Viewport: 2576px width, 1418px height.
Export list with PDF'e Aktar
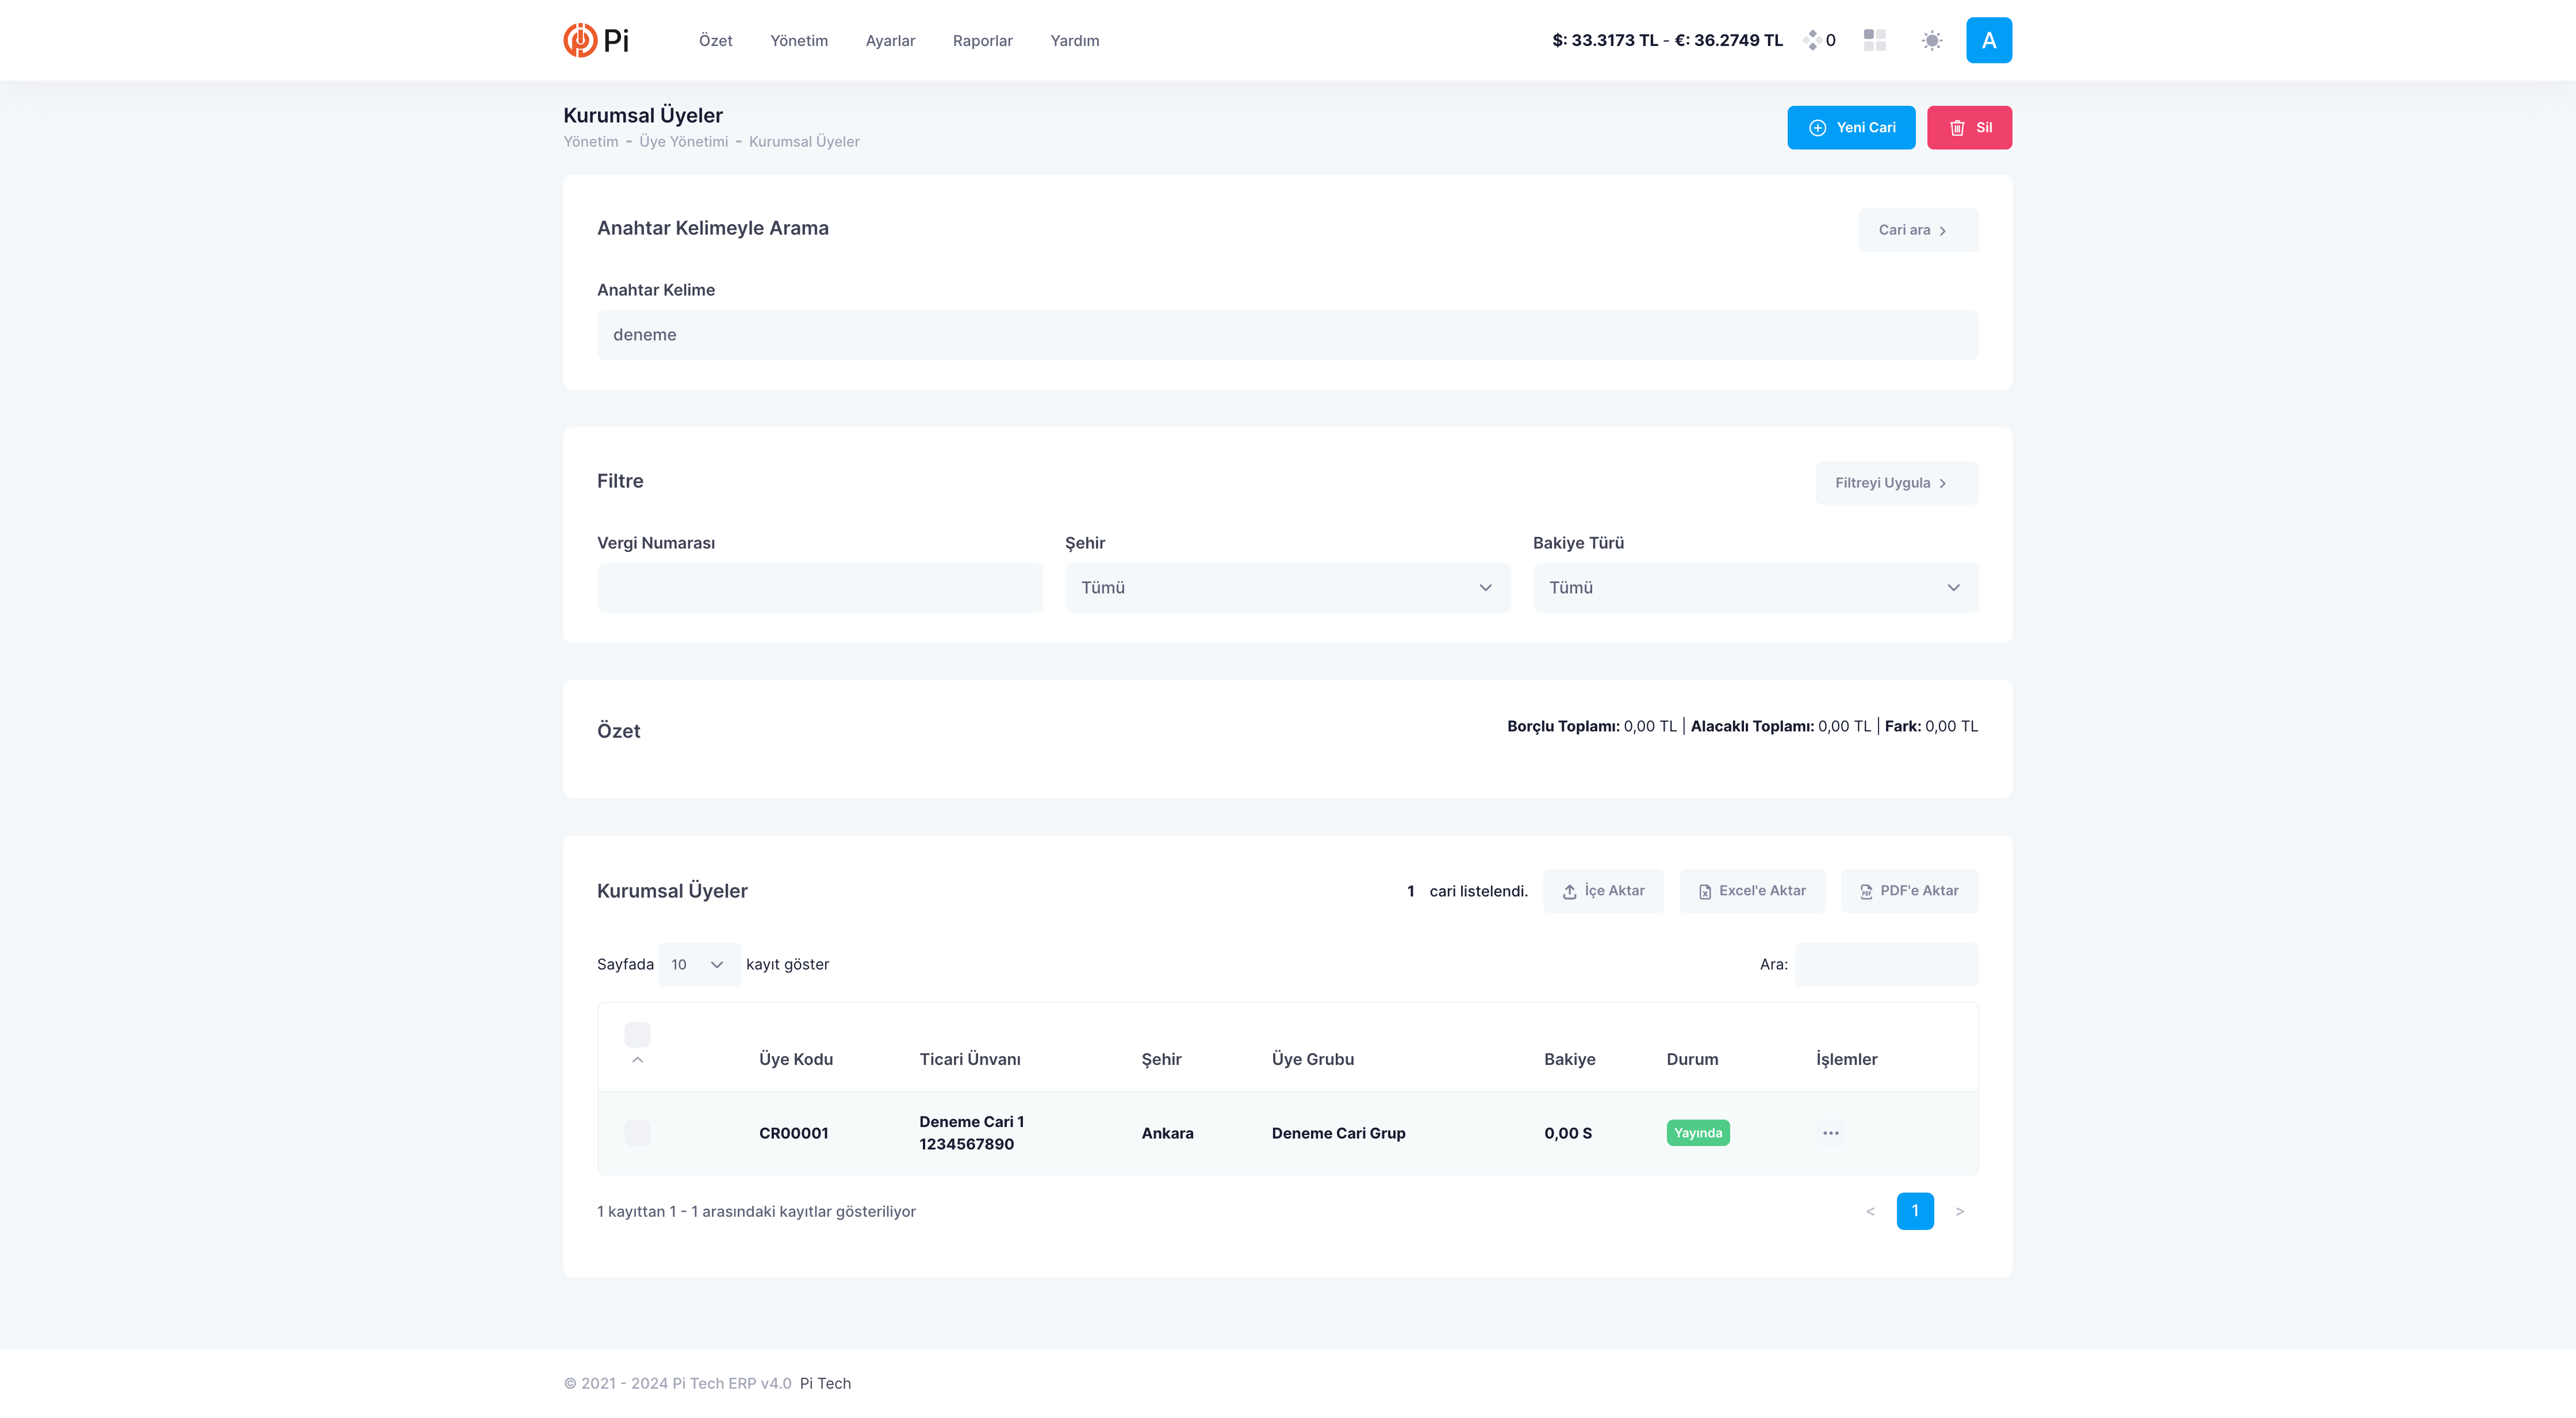pos(1909,891)
